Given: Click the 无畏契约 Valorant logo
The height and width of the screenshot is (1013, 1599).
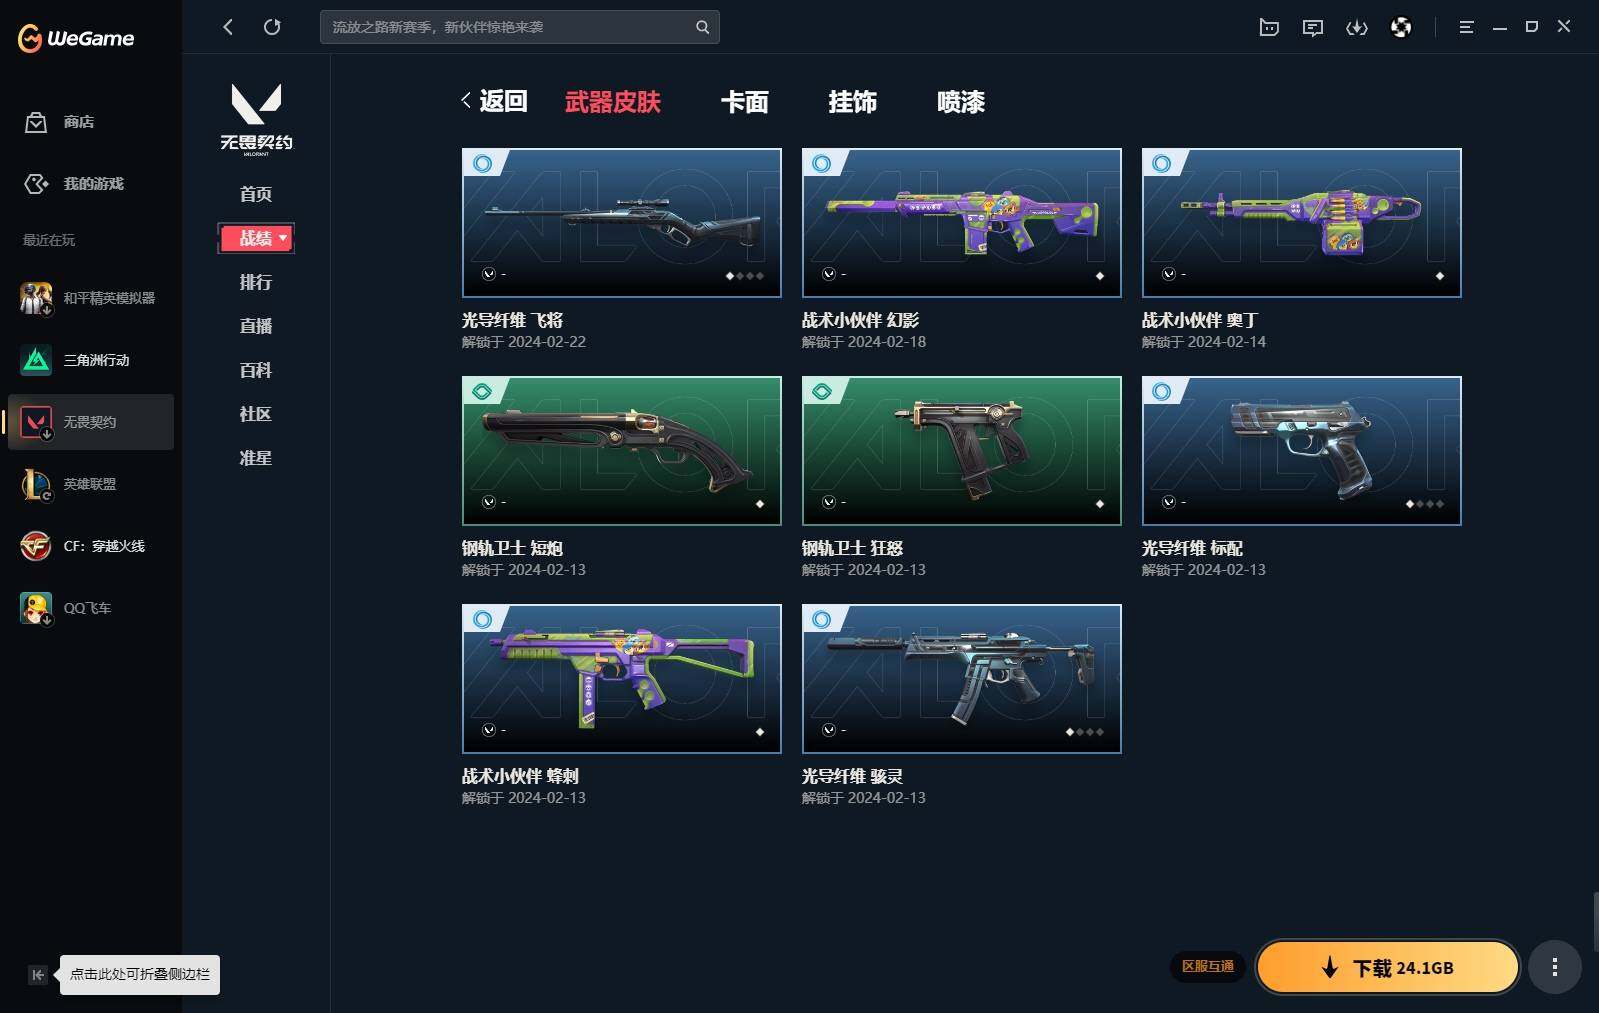Looking at the screenshot, I should coord(256,119).
